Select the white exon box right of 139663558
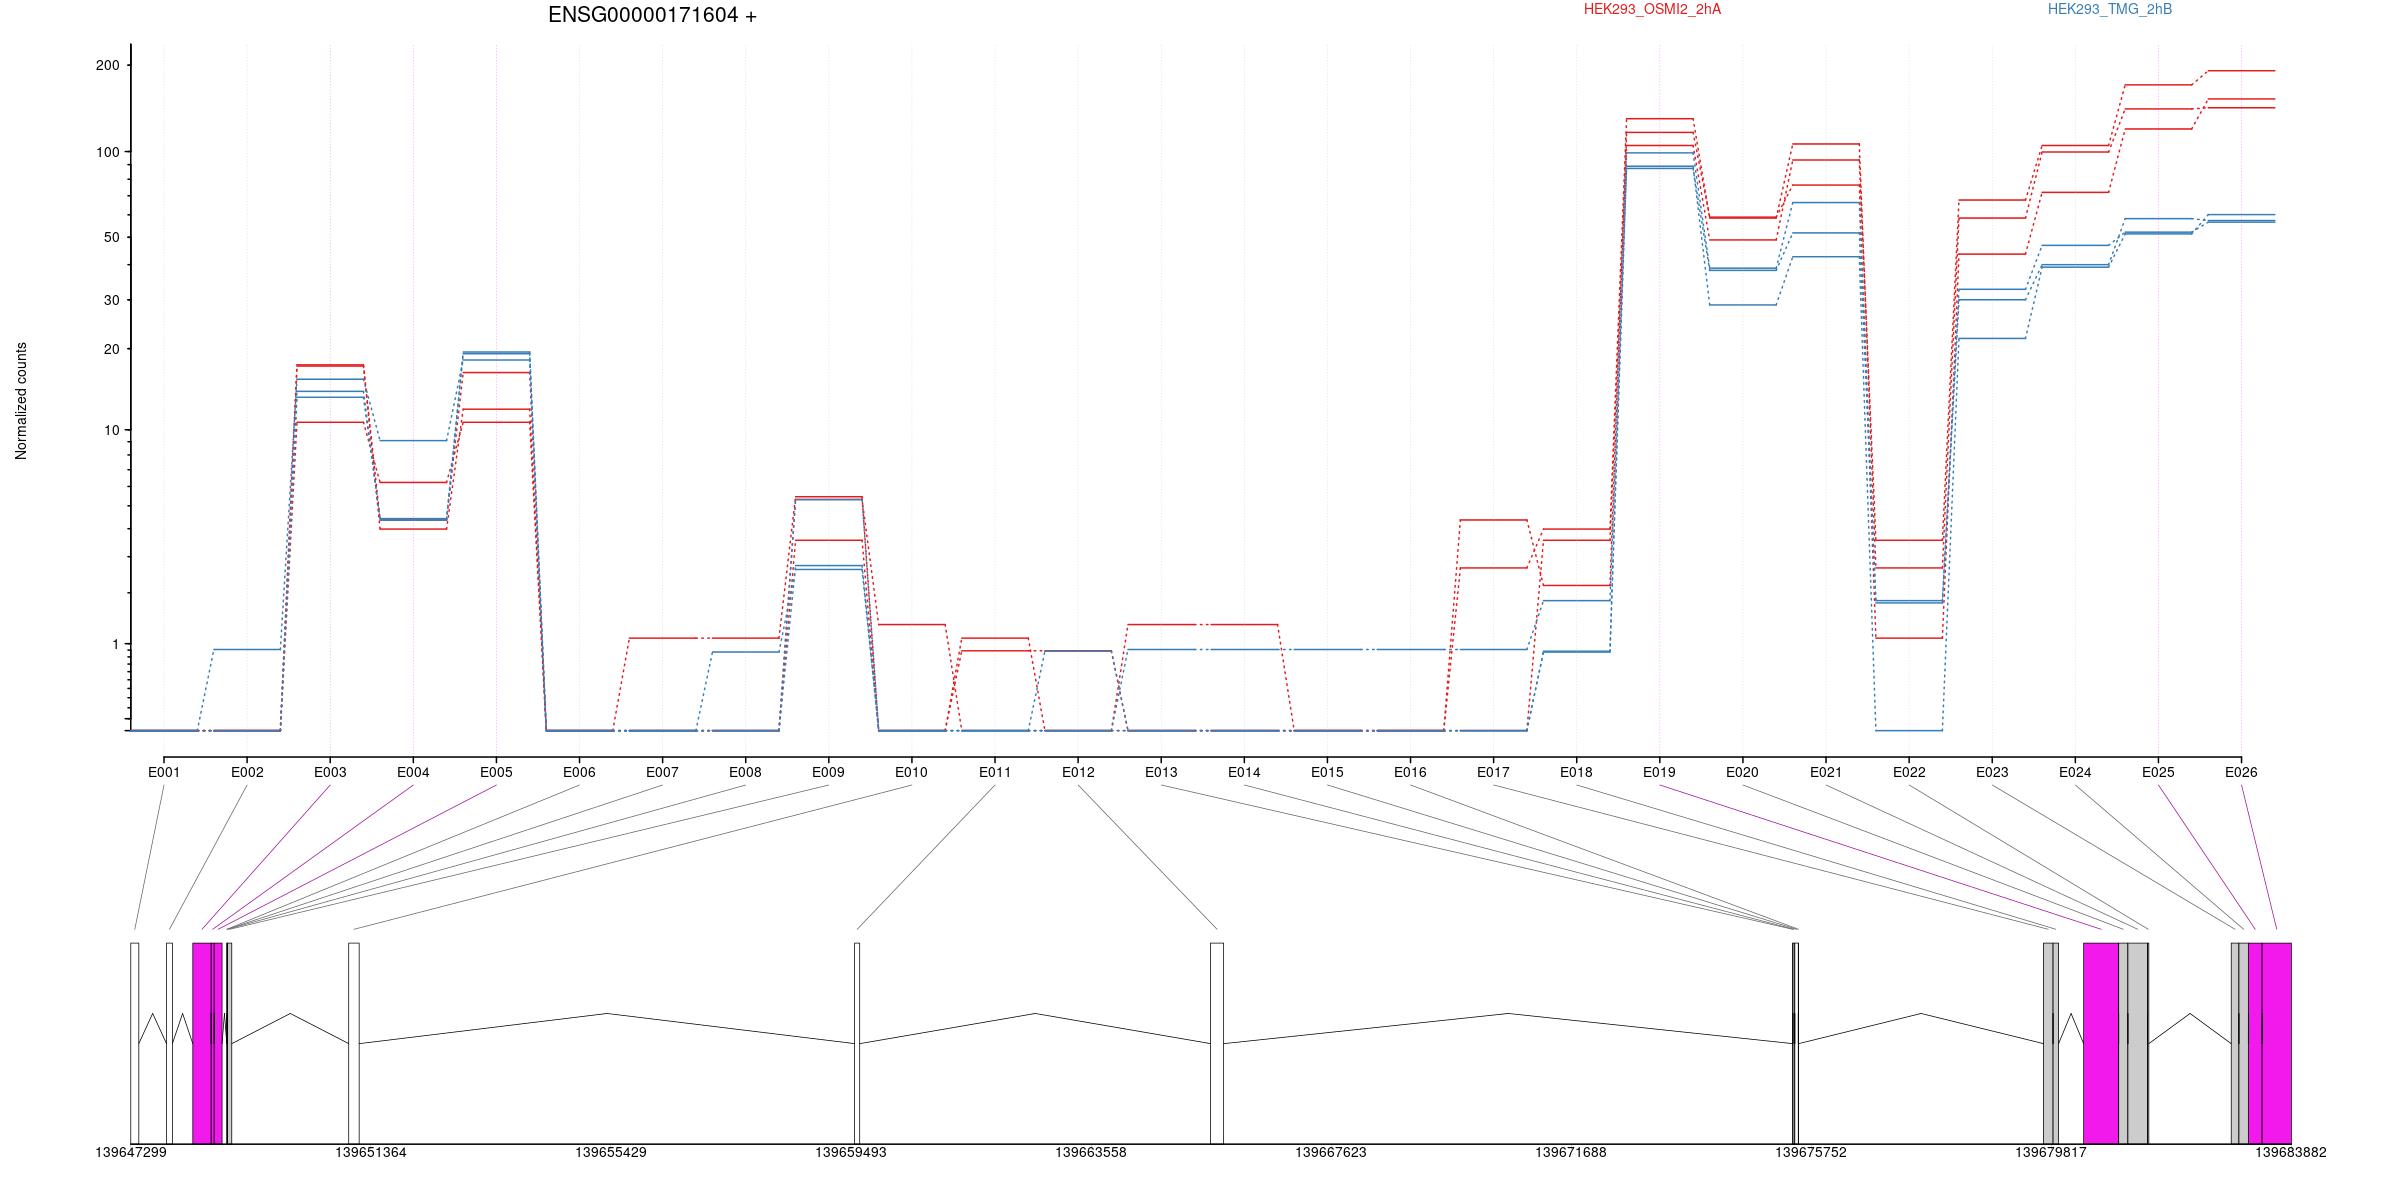 click(x=1217, y=1043)
